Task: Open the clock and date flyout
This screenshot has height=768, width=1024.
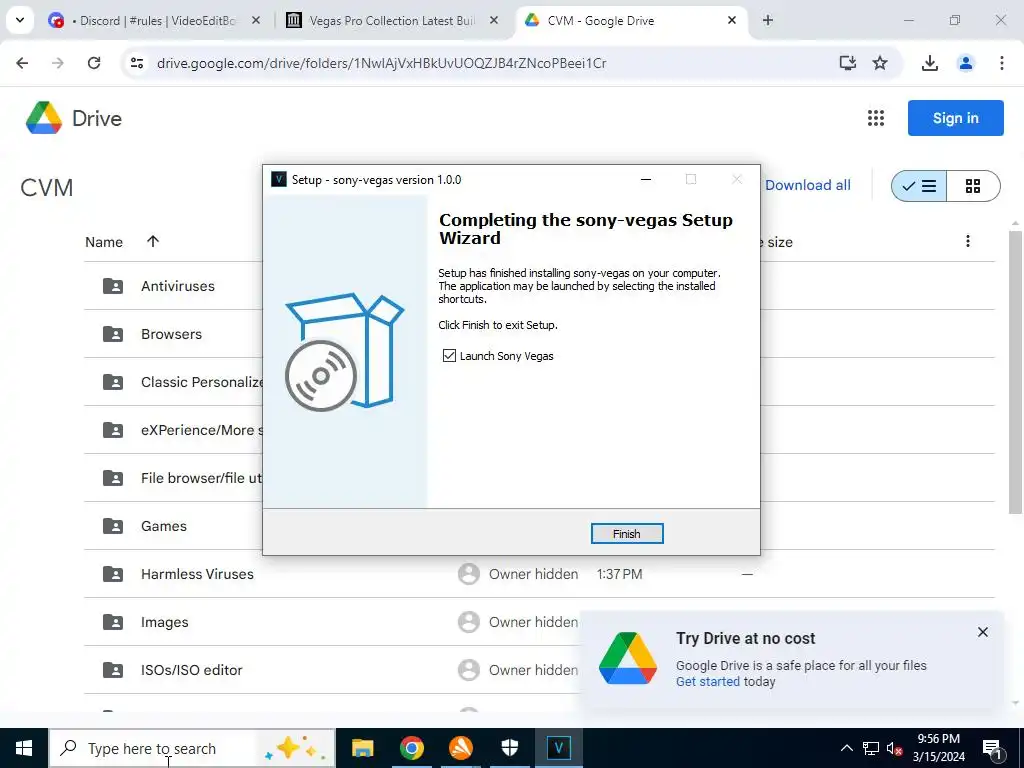Action: click(x=938, y=748)
